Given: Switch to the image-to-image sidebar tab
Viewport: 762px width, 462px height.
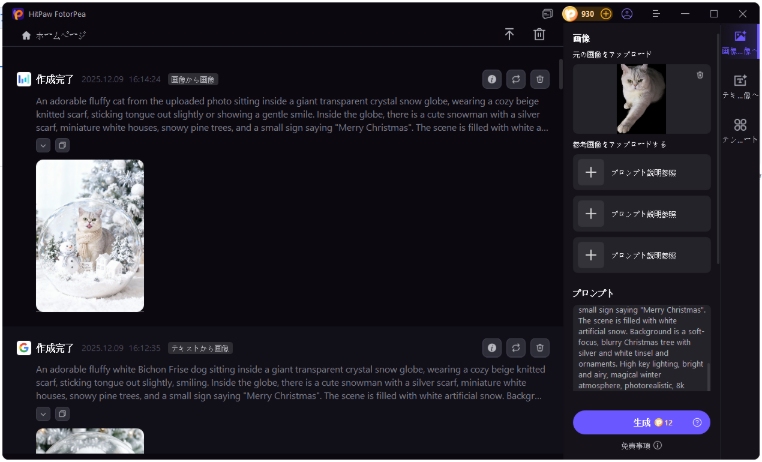Looking at the screenshot, I should (740, 42).
